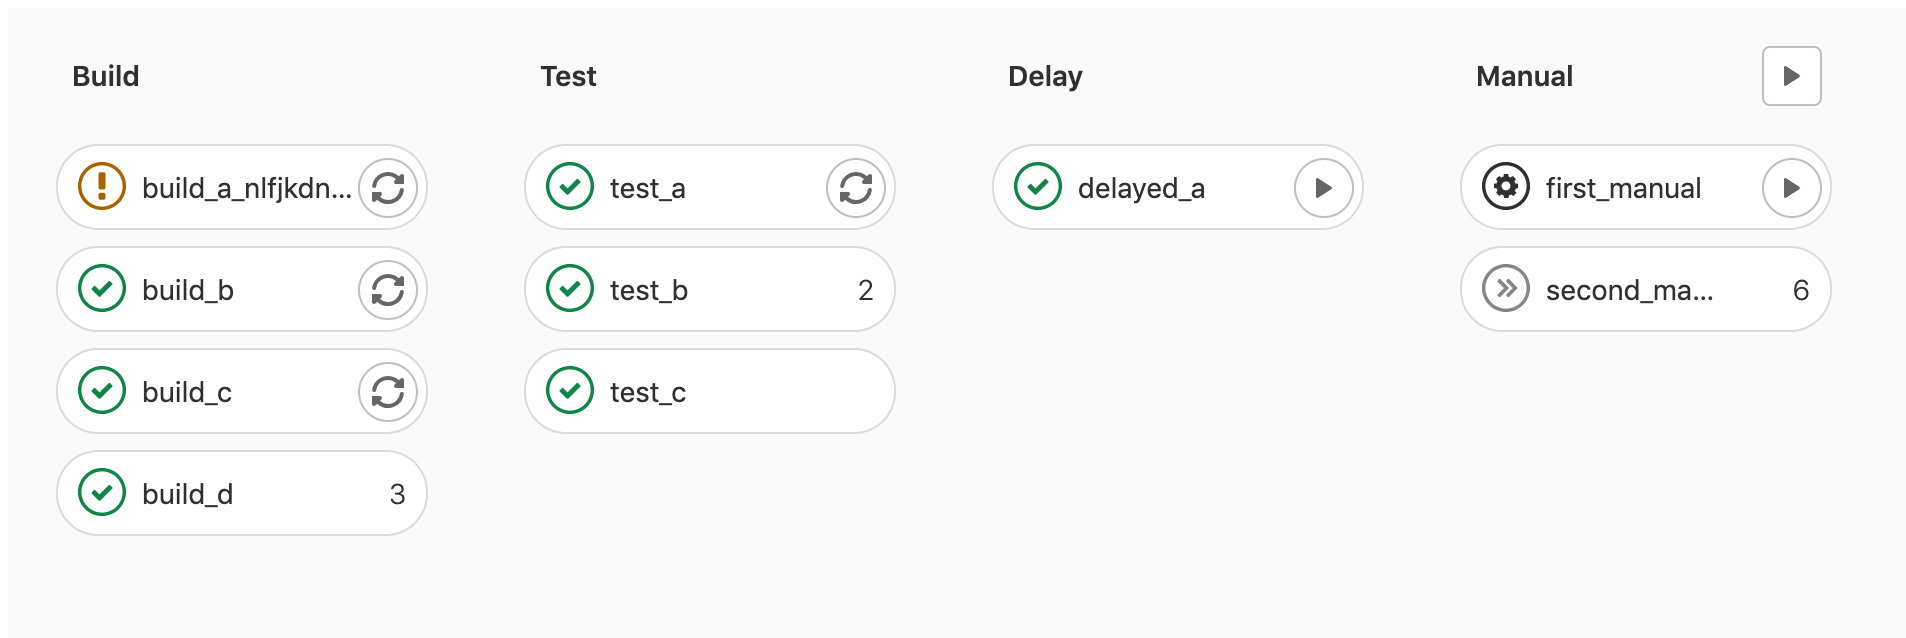Click the warning status icon of build_a

102,187
